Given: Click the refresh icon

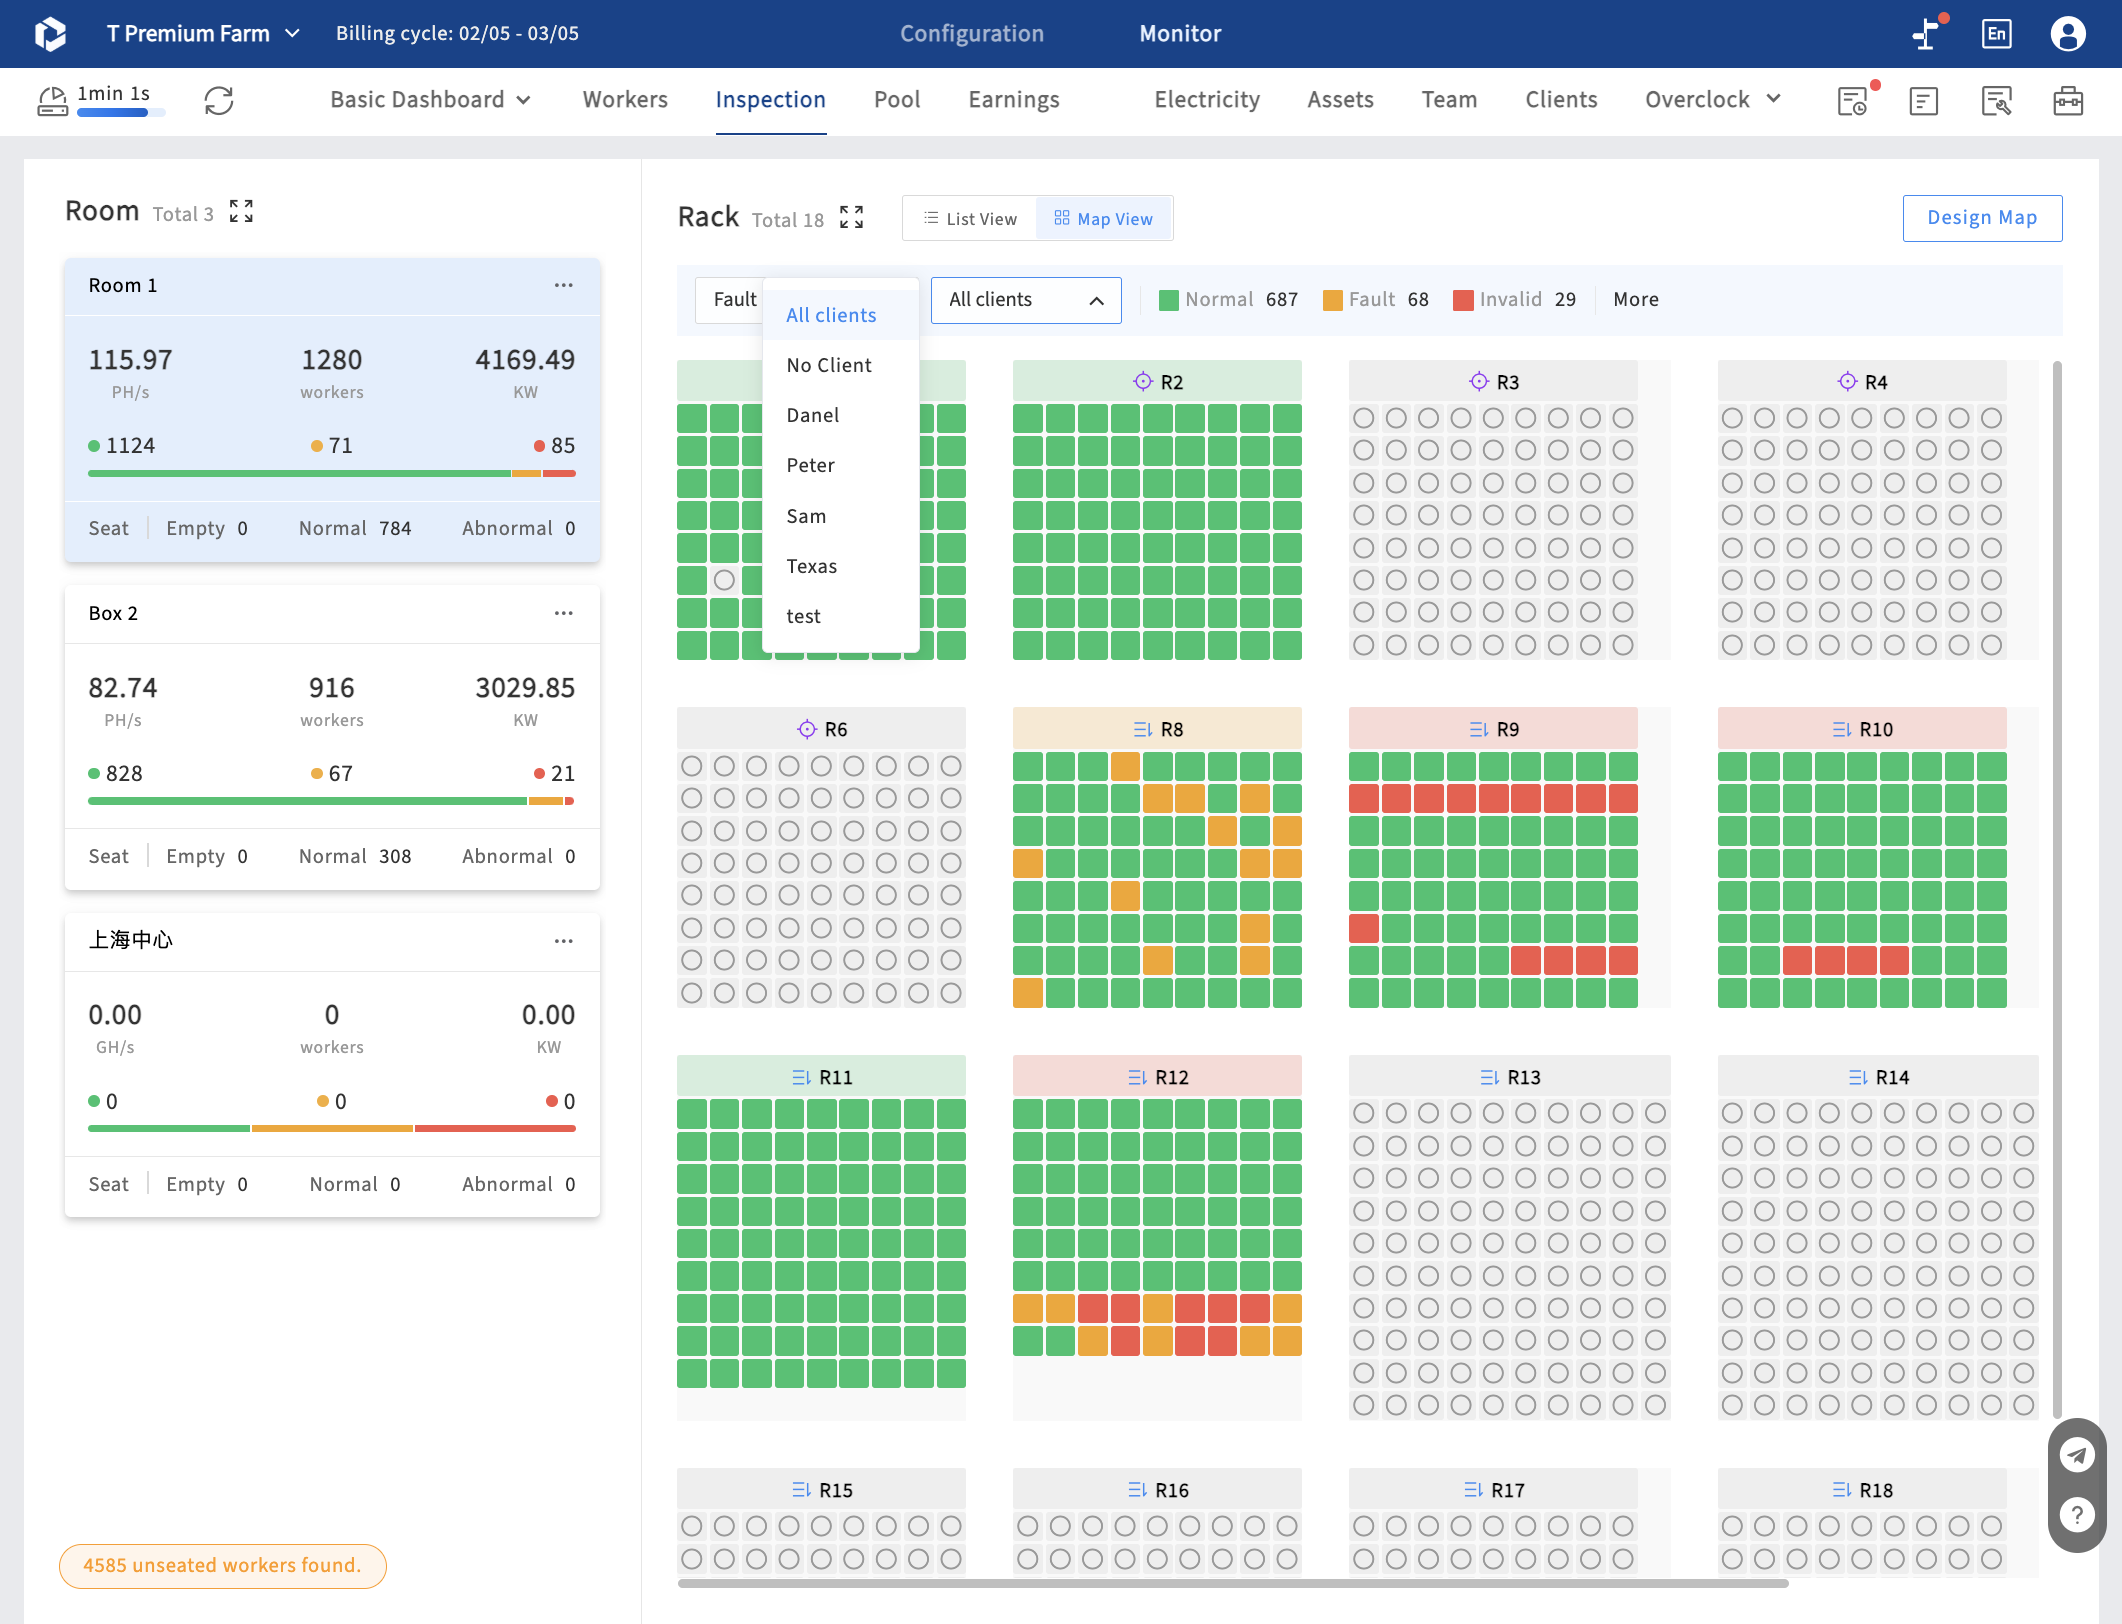Looking at the screenshot, I should (x=219, y=100).
